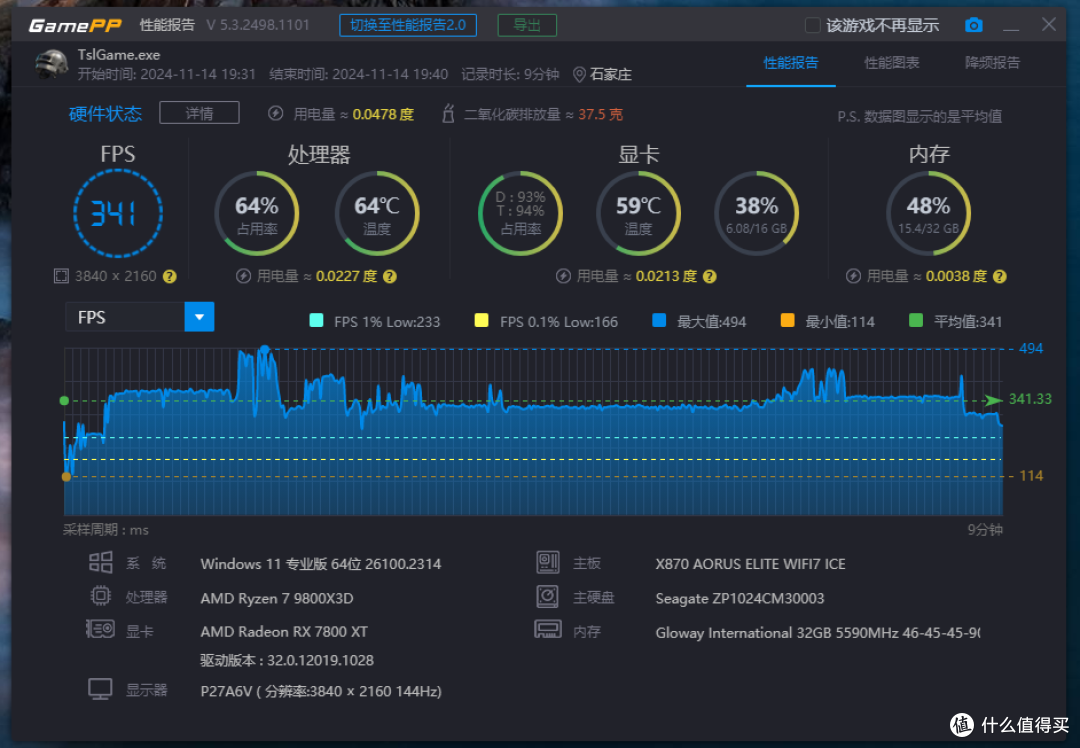
Task: Click the FPS gauge showing 341
Action: [x=118, y=214]
